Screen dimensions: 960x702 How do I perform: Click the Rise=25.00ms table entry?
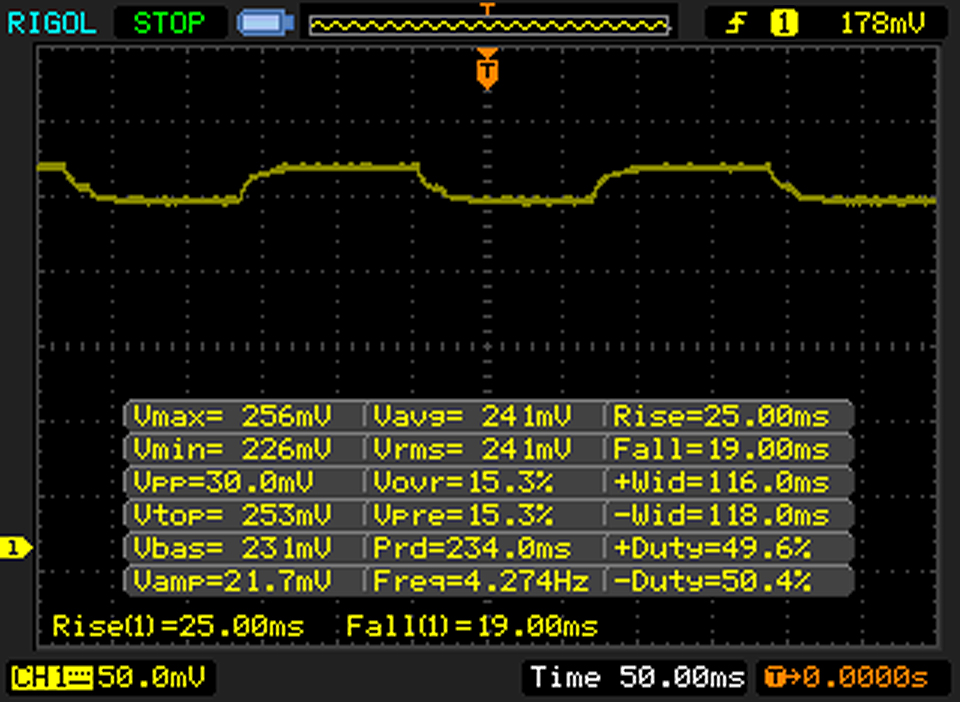pos(721,416)
